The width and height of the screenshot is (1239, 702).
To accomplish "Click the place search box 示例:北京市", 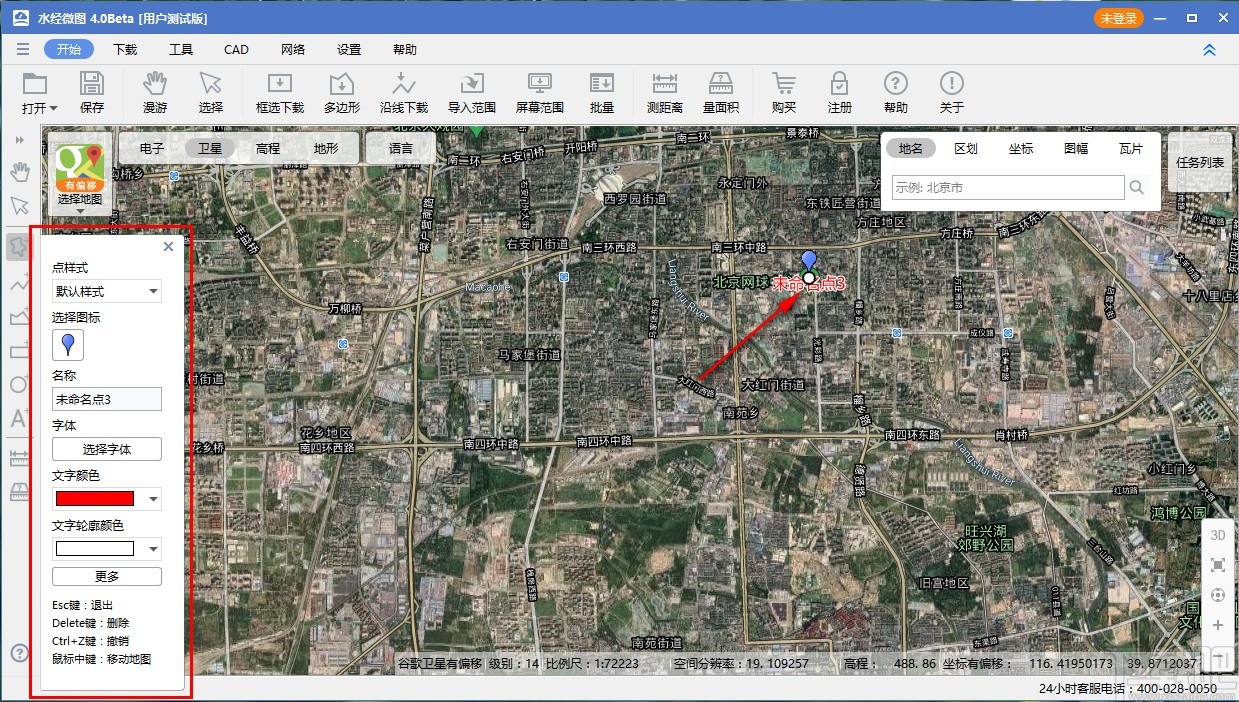I will coord(1008,187).
